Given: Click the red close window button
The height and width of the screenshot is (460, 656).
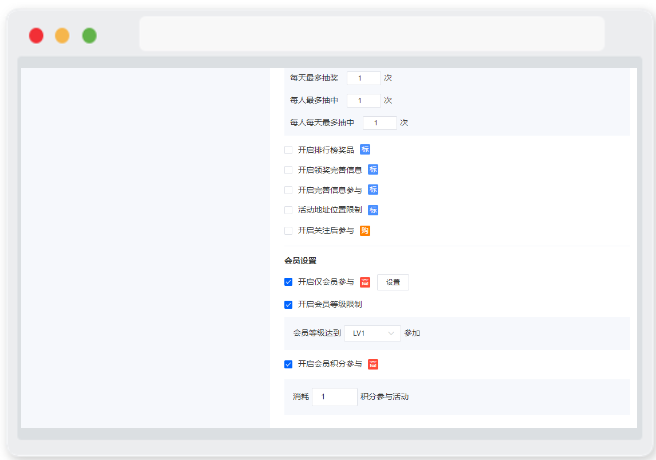Looking at the screenshot, I should (x=36, y=36).
